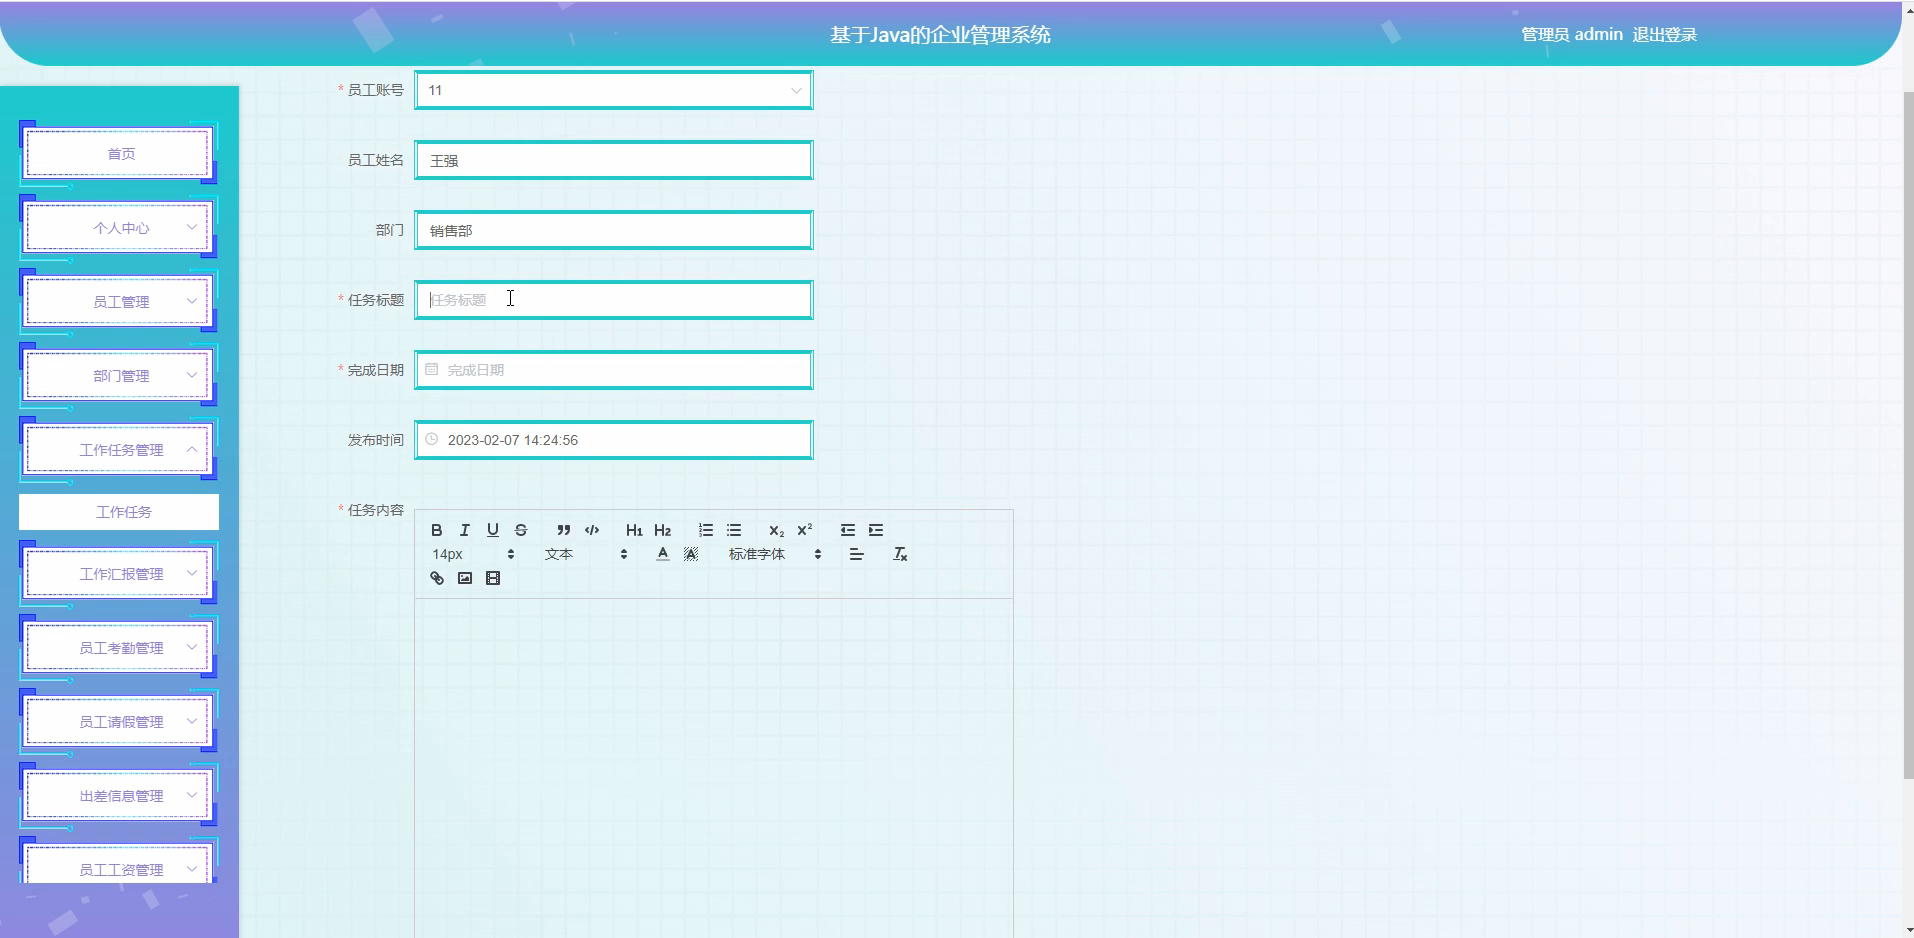Insert a blockquote in the editor
Image resolution: width=1914 pixels, height=938 pixels.
coord(564,530)
